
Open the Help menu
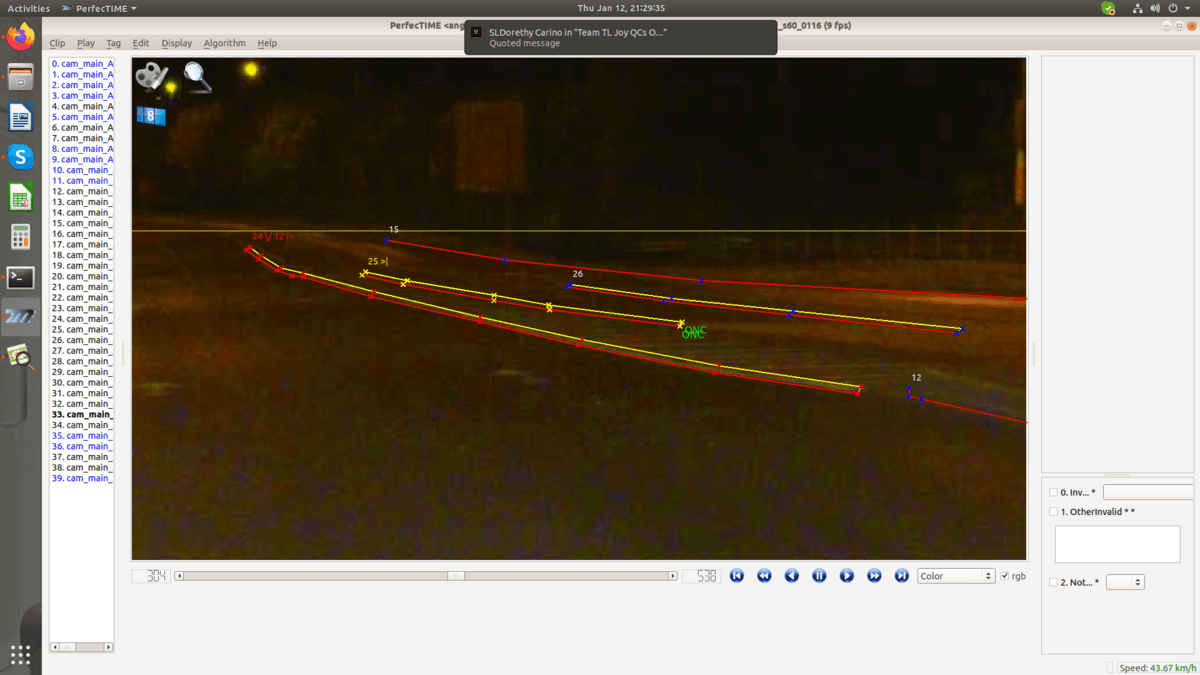coord(267,43)
